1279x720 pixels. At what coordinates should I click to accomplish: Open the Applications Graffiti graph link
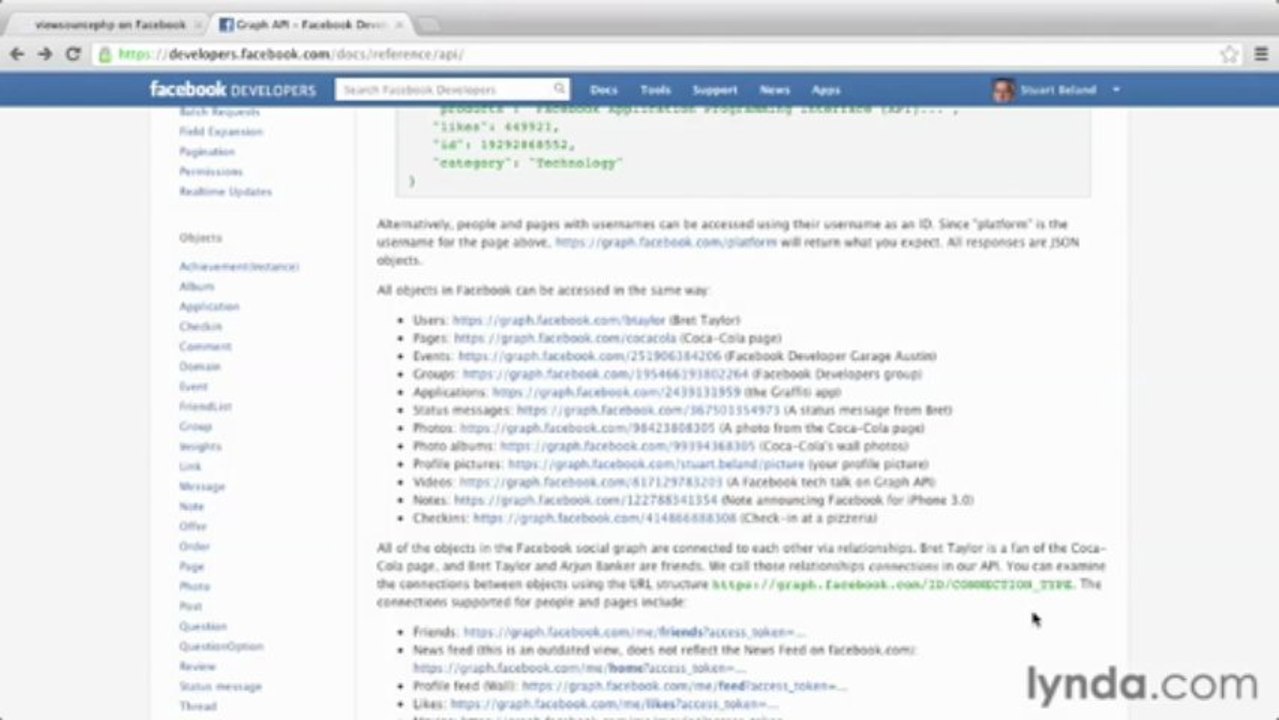pyautogui.click(x=616, y=392)
